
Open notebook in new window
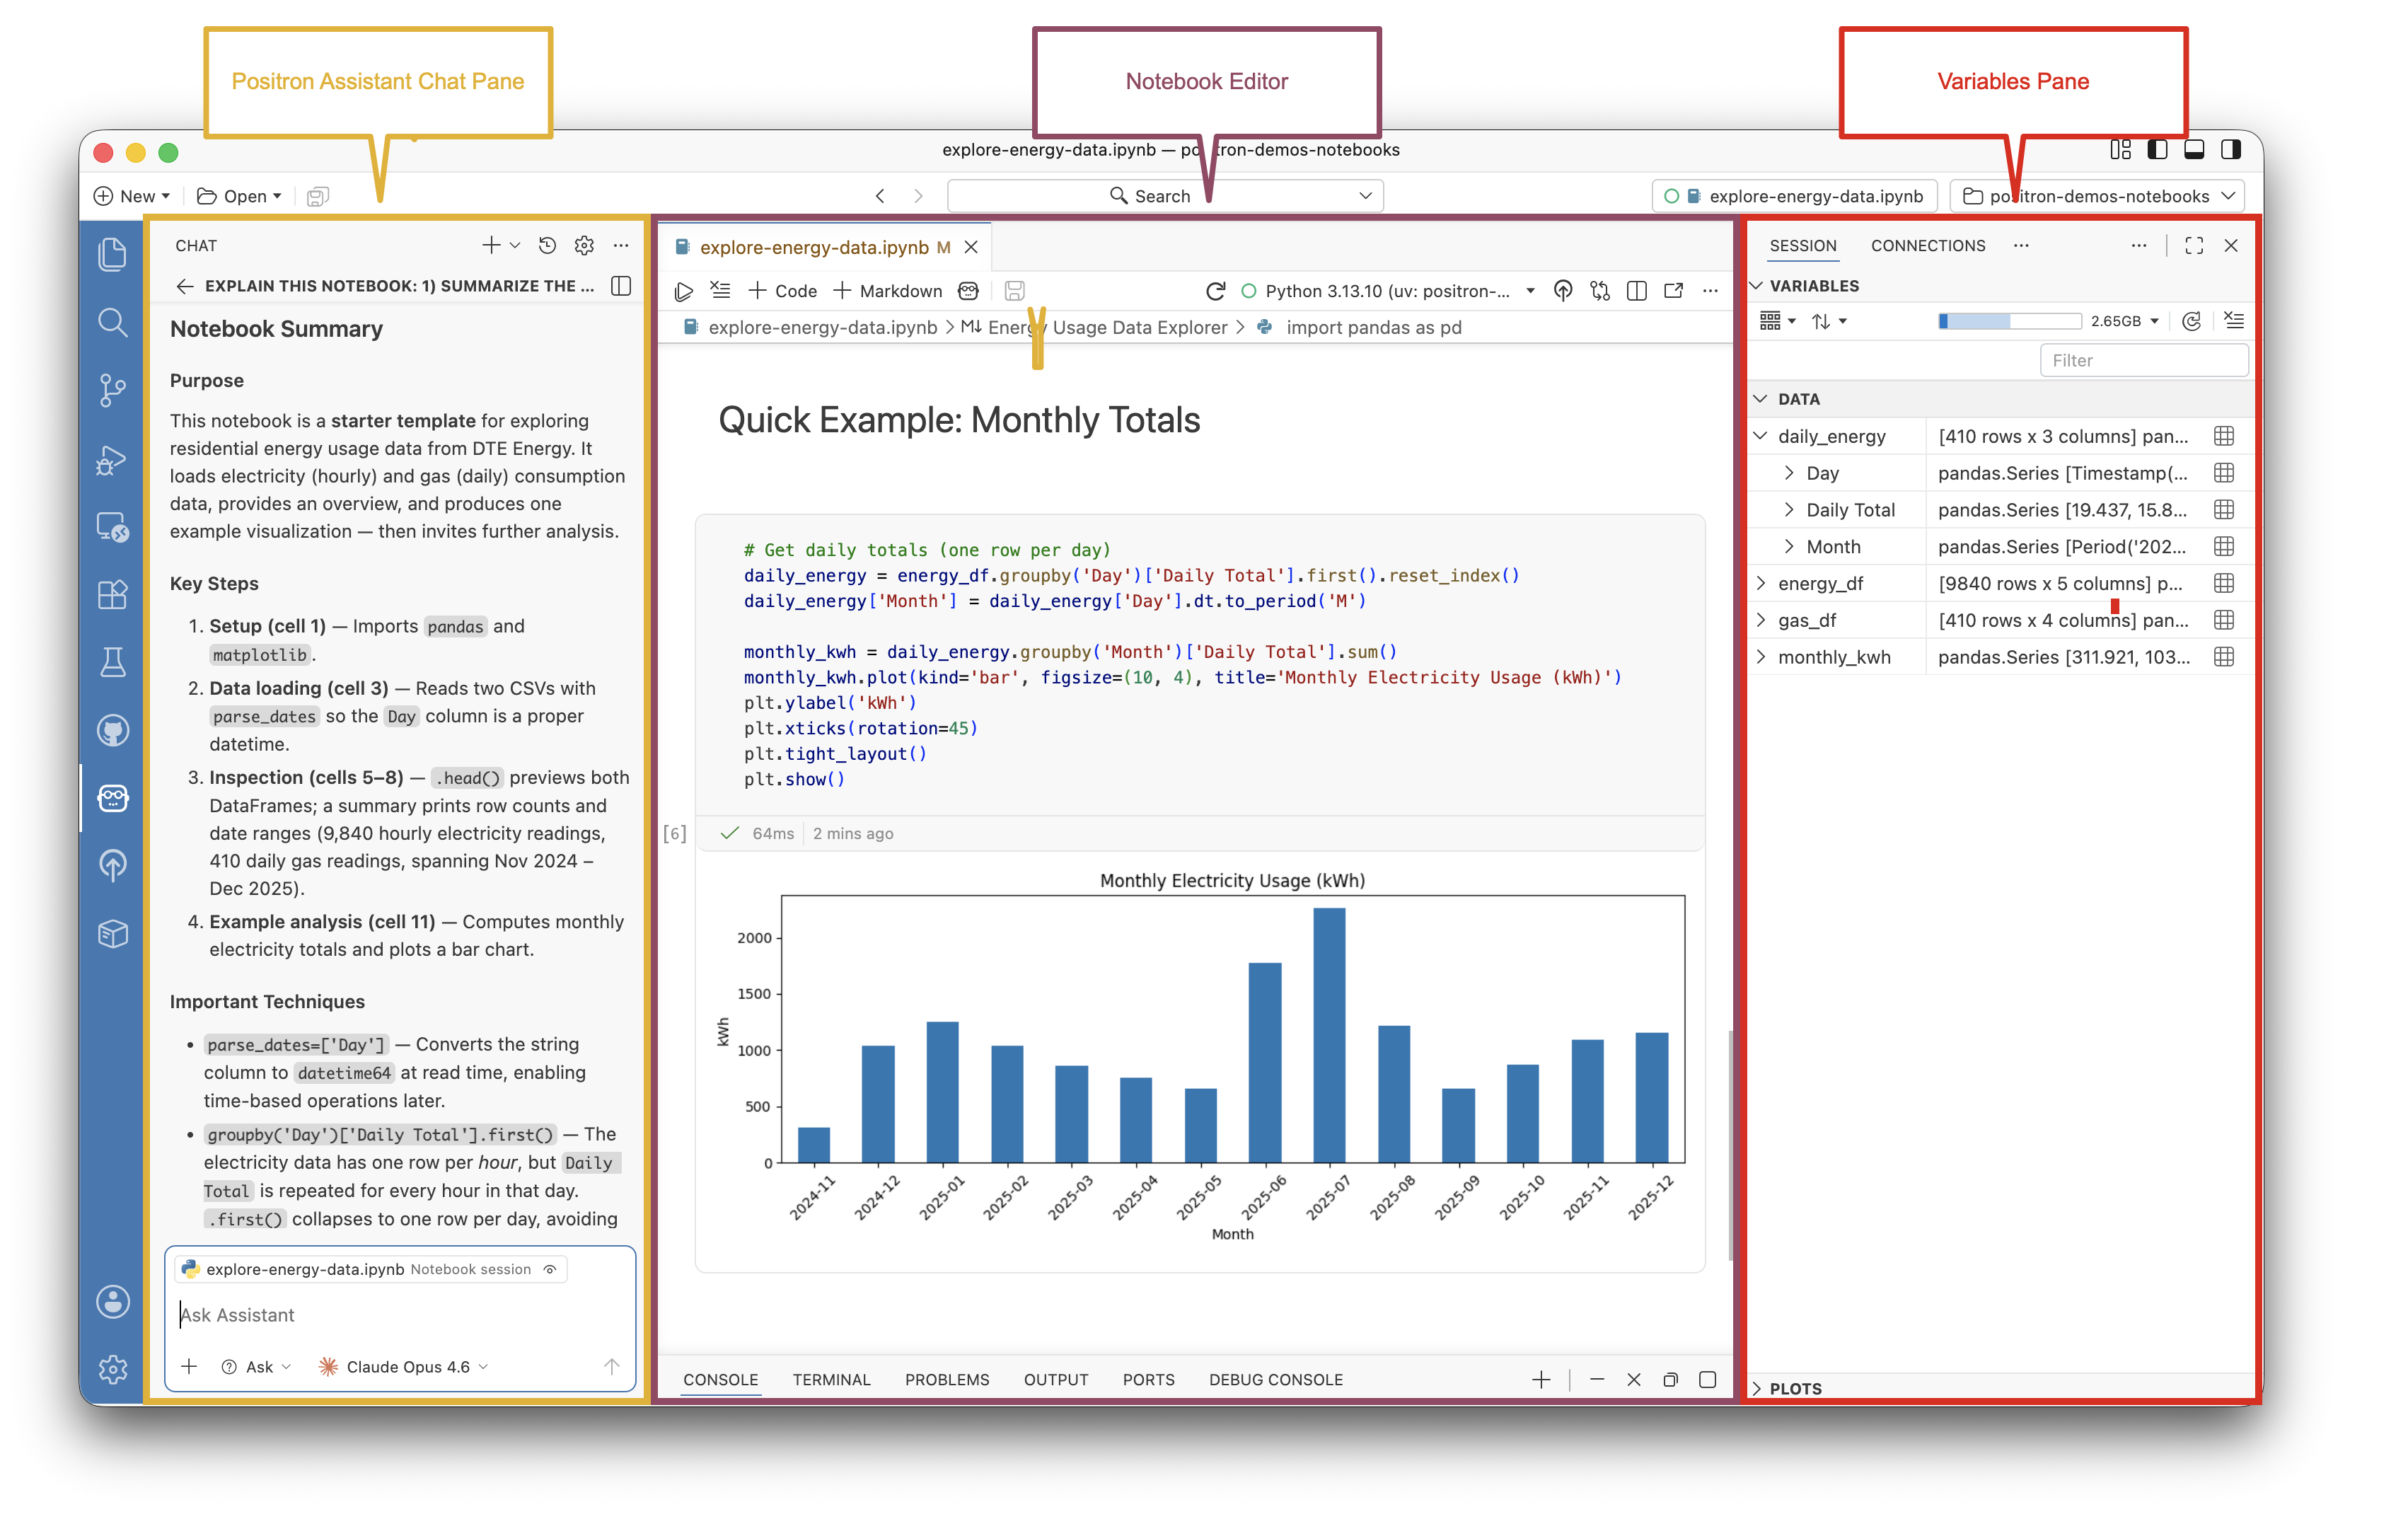(x=1674, y=291)
